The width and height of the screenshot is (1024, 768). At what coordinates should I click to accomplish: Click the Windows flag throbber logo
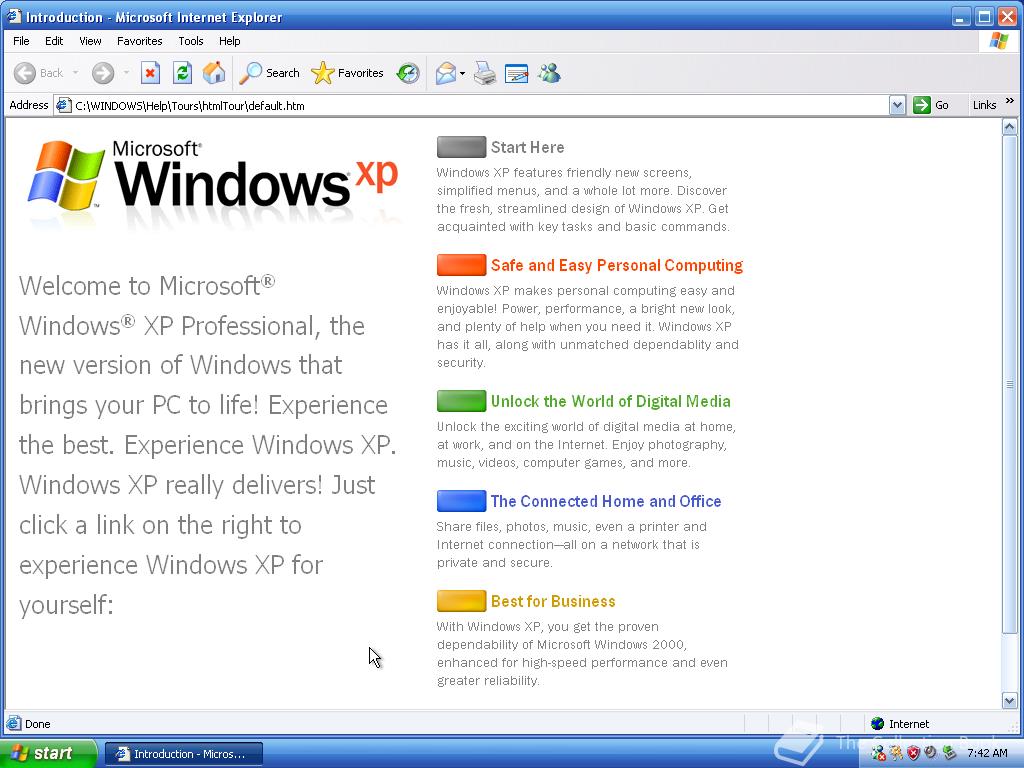pyautogui.click(x=999, y=40)
